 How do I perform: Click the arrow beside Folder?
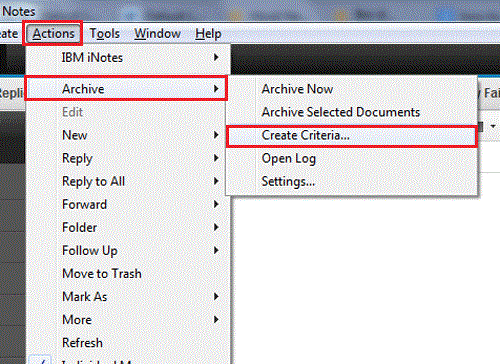pos(216,227)
